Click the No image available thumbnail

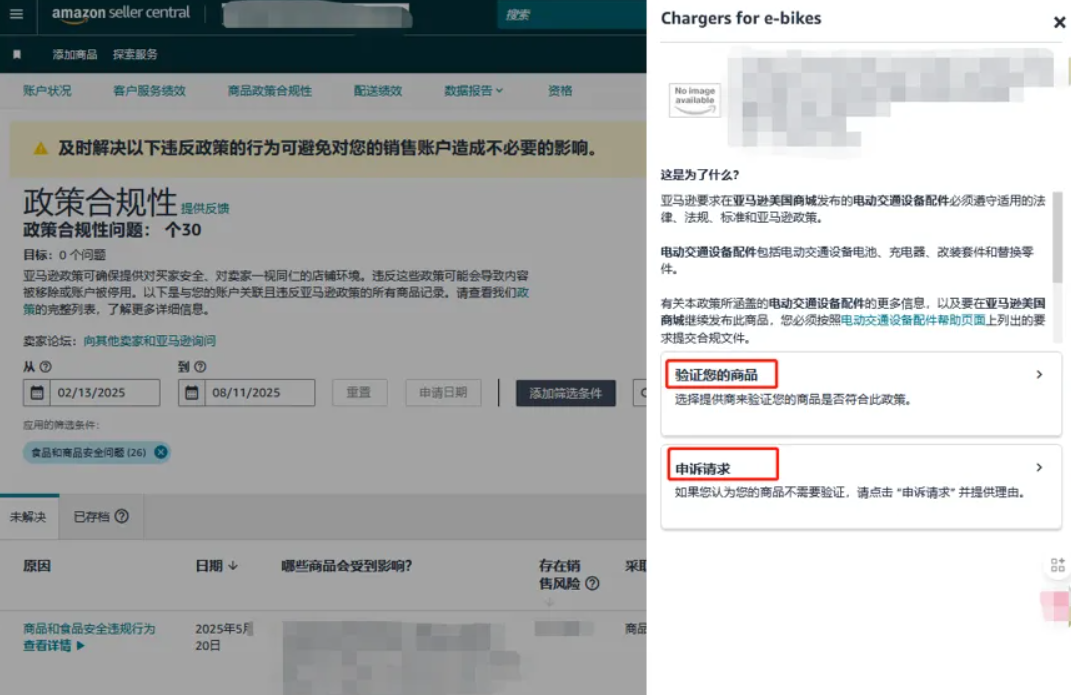[x=694, y=100]
